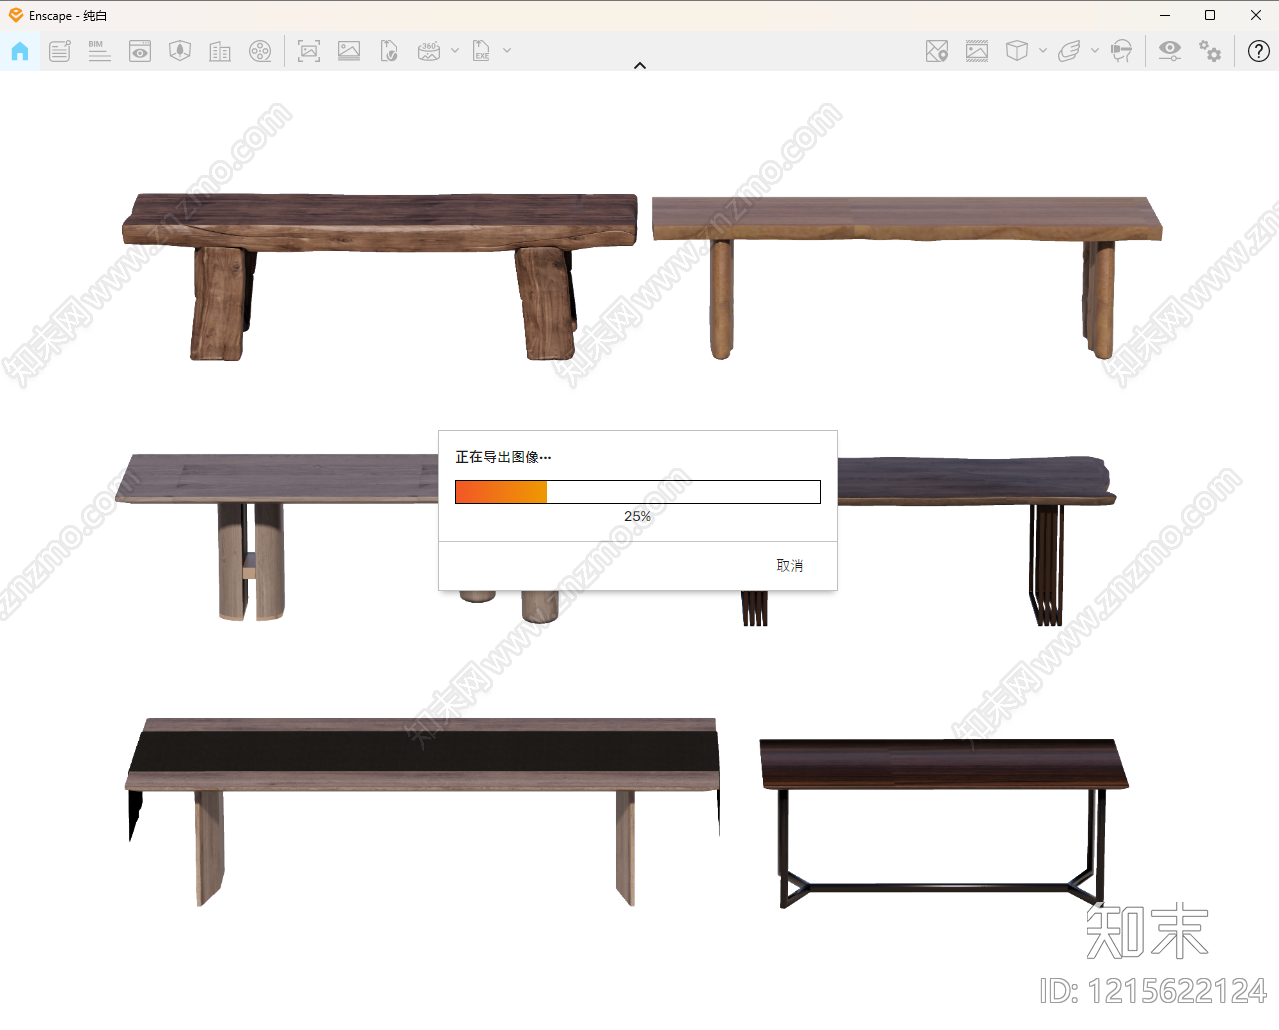The width and height of the screenshot is (1279, 1030).
Task: Click the 取消 cancel button in dialog
Action: (x=790, y=566)
